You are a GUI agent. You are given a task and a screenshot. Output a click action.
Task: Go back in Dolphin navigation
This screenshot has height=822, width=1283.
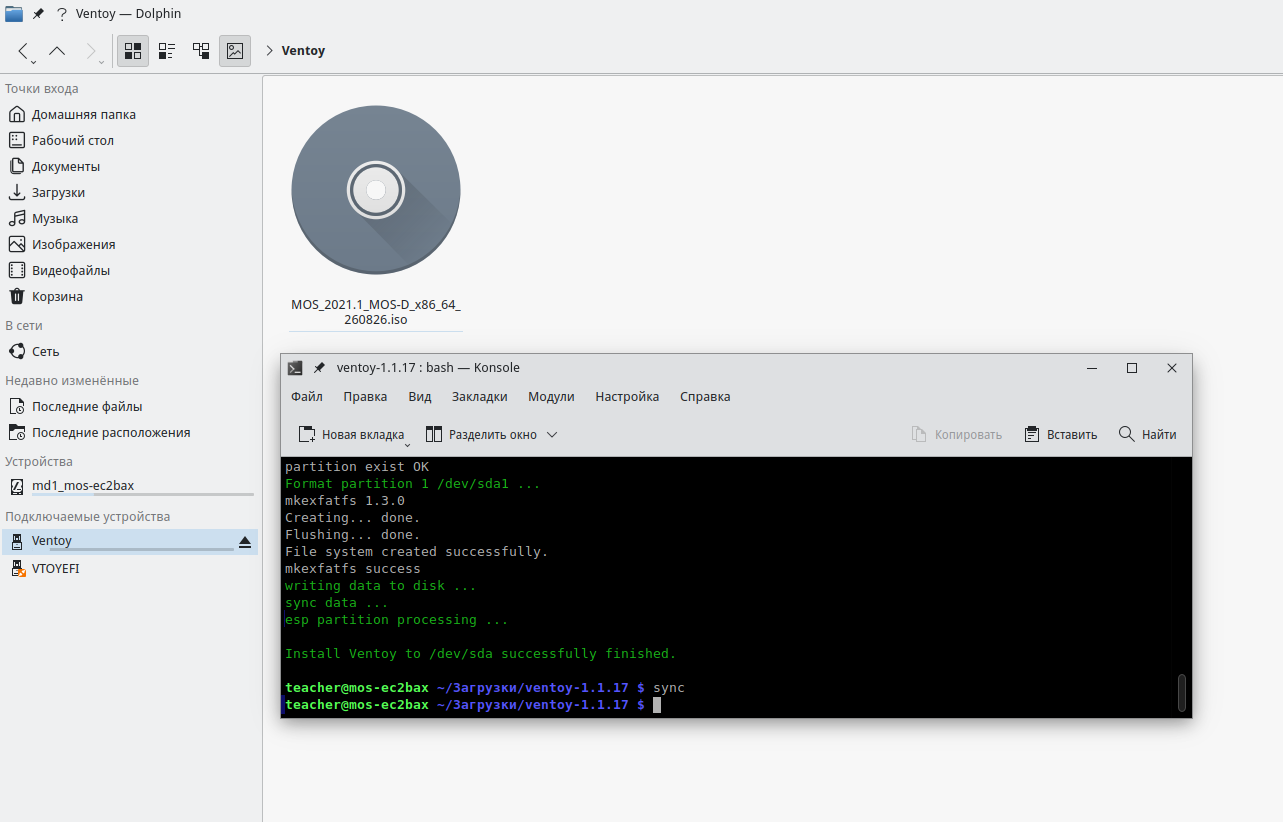(23, 50)
